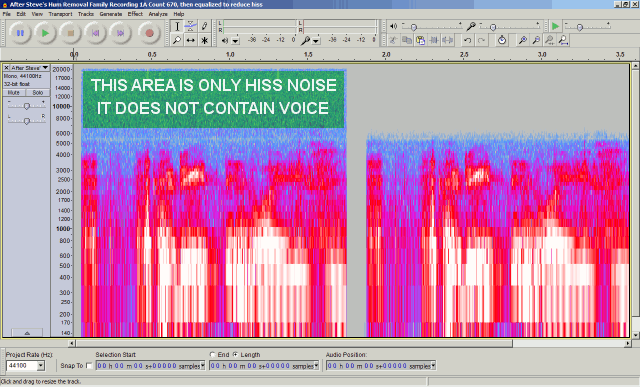This screenshot has width=640, height=387.
Task: Open Selection Start time format dropdown
Action: click(x=202, y=366)
